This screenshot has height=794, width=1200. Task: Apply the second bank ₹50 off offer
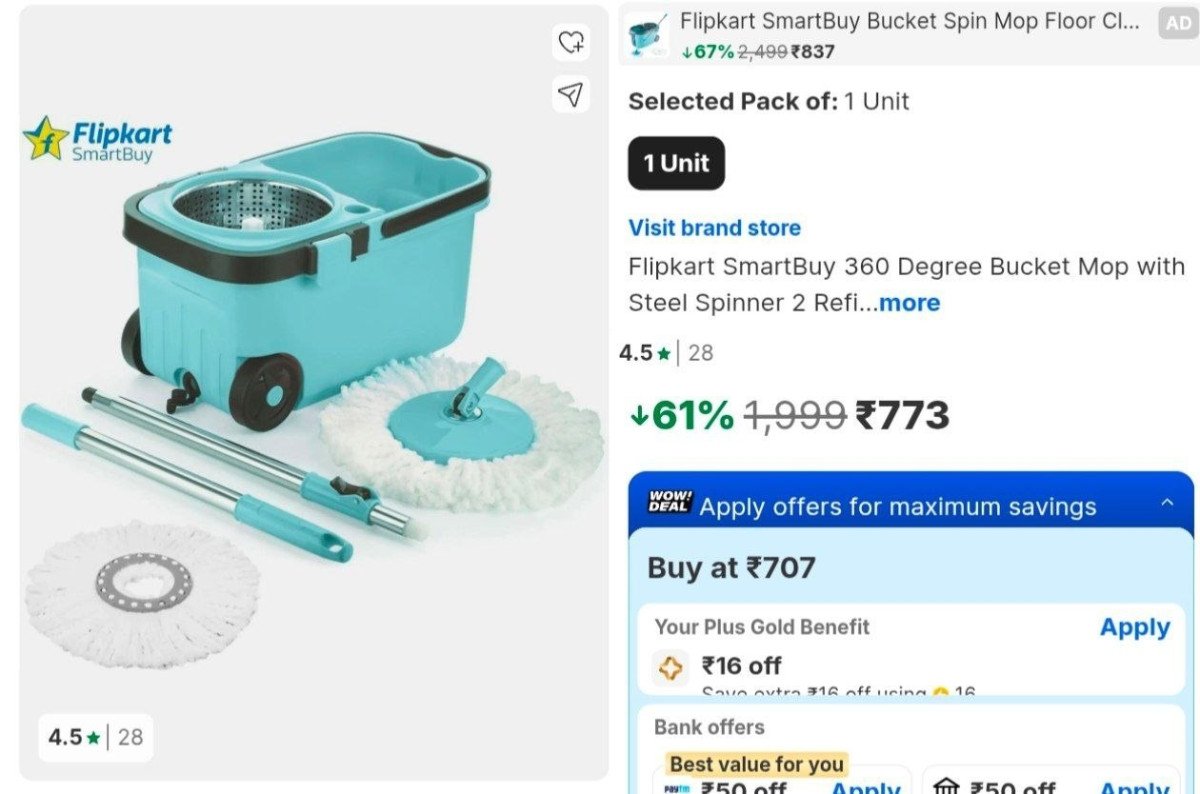(x=1134, y=787)
